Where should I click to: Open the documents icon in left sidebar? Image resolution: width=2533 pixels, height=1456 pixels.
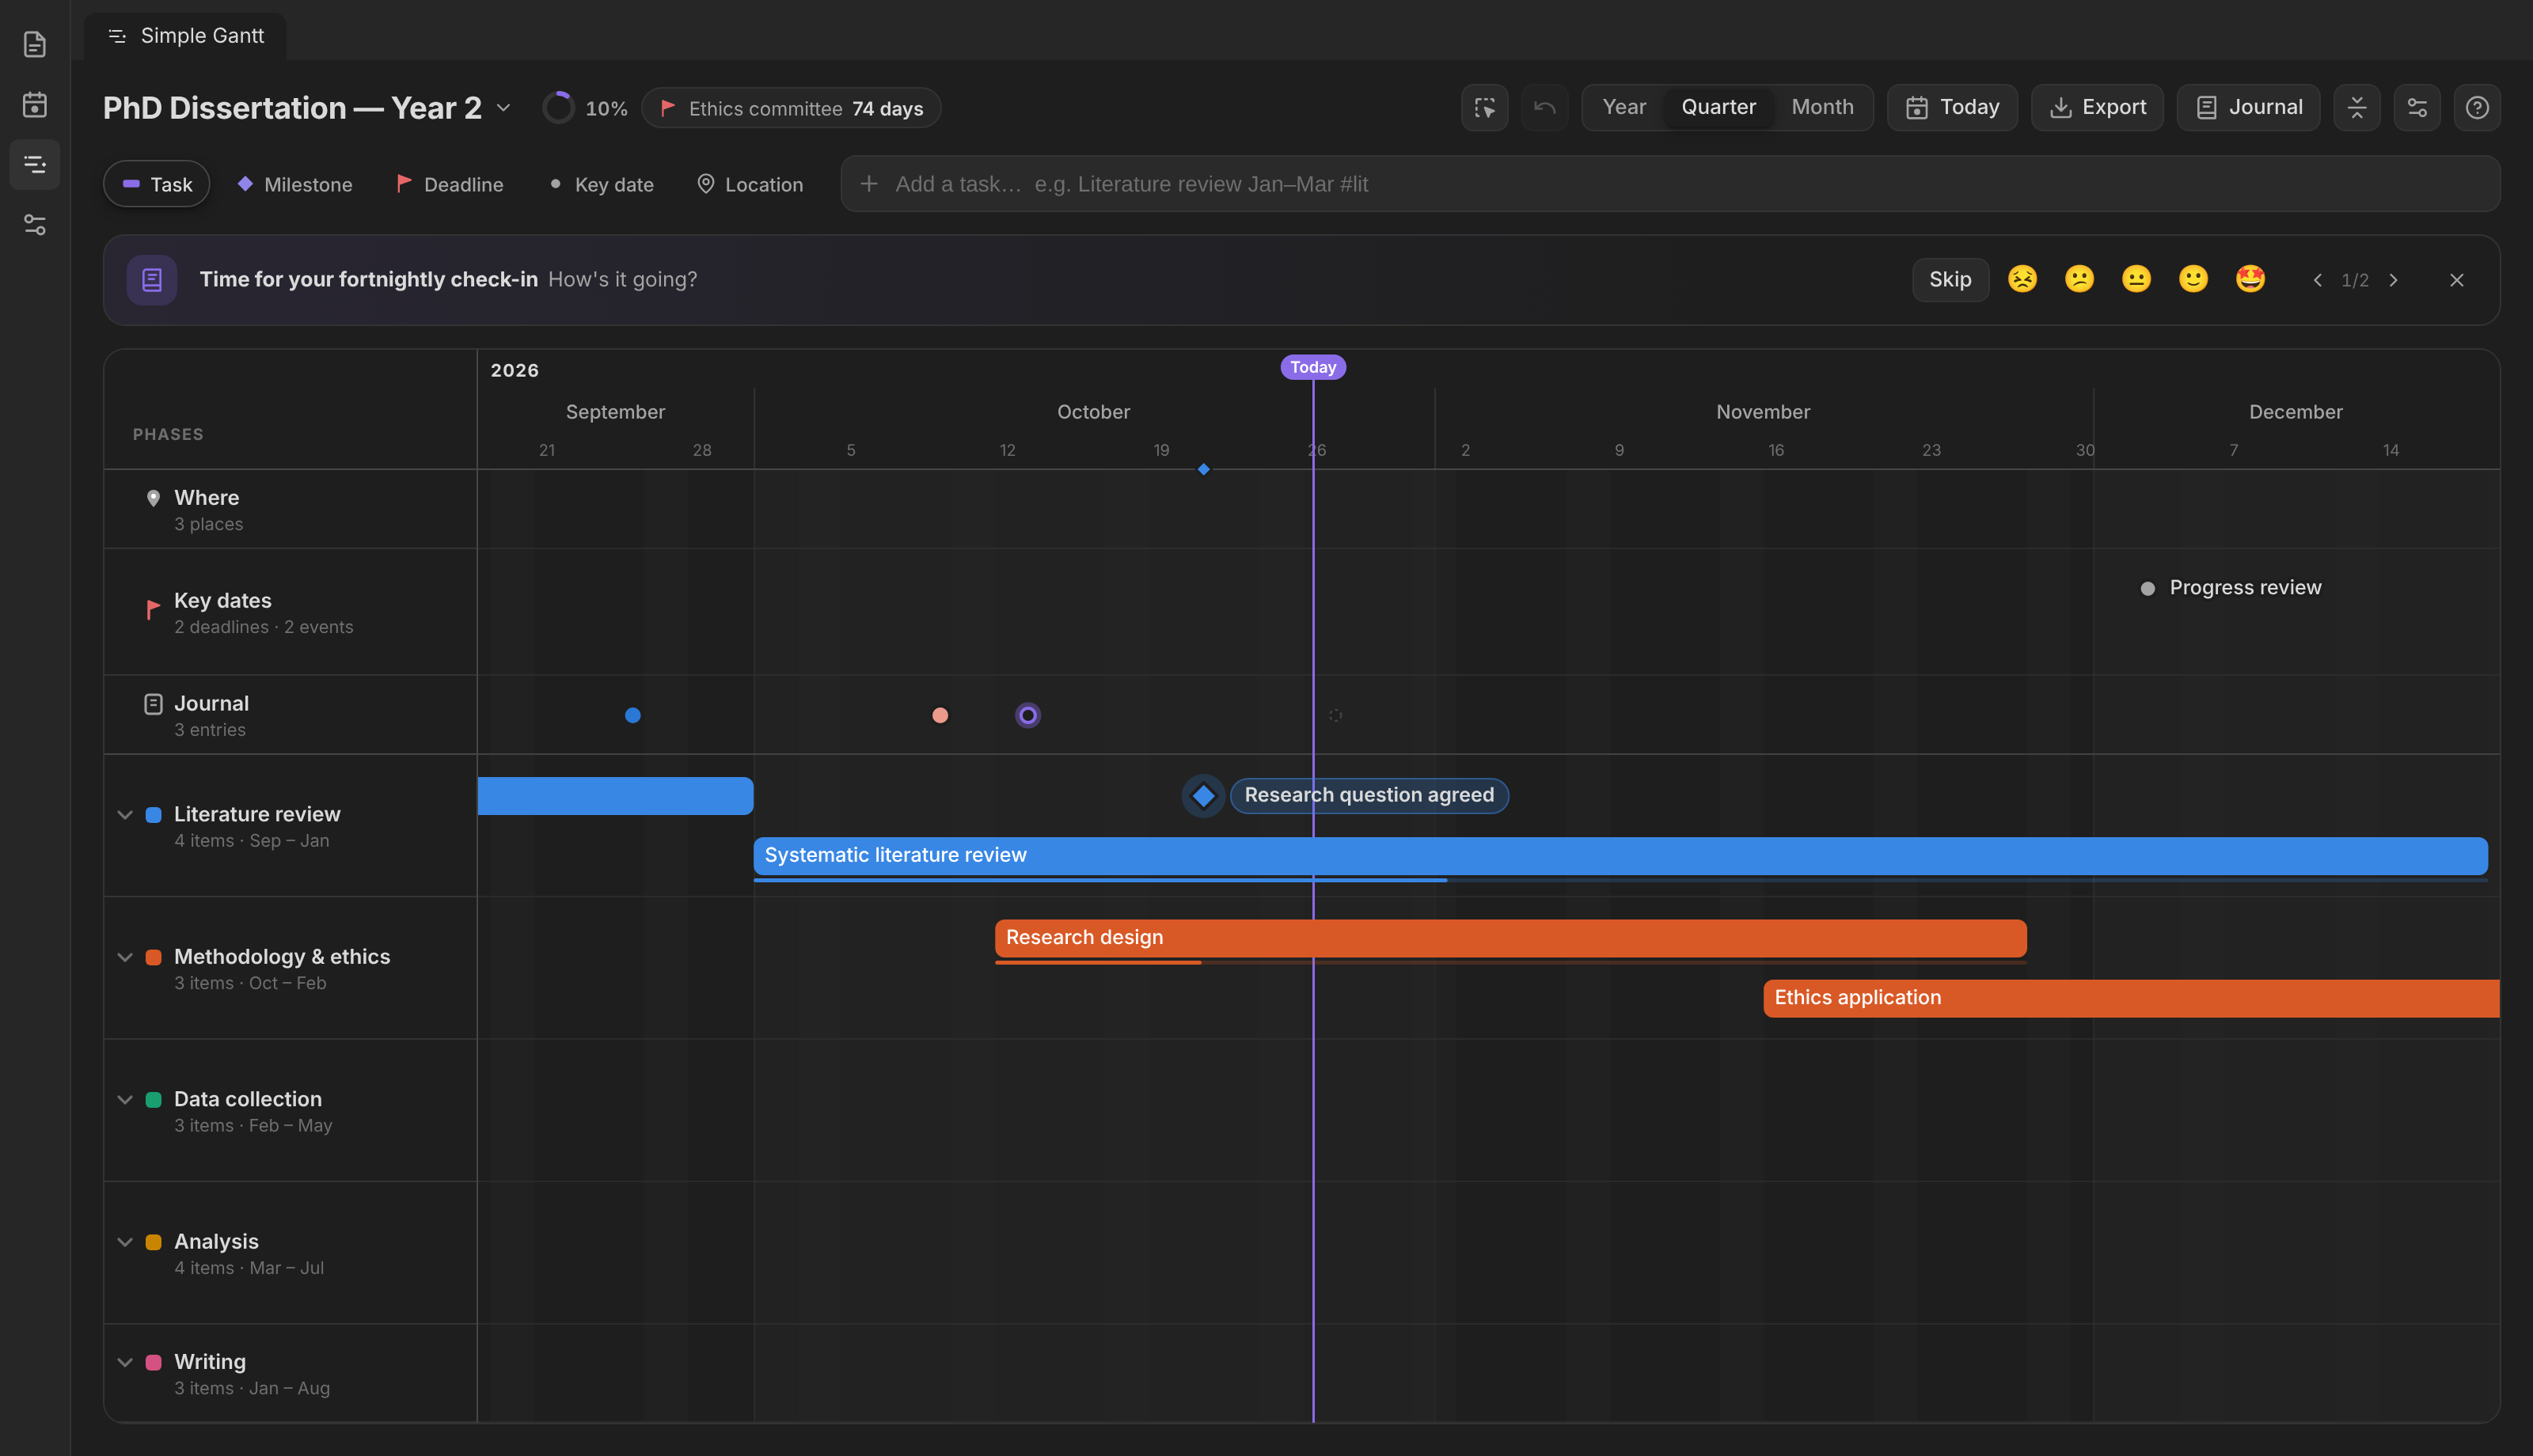click(x=35, y=44)
